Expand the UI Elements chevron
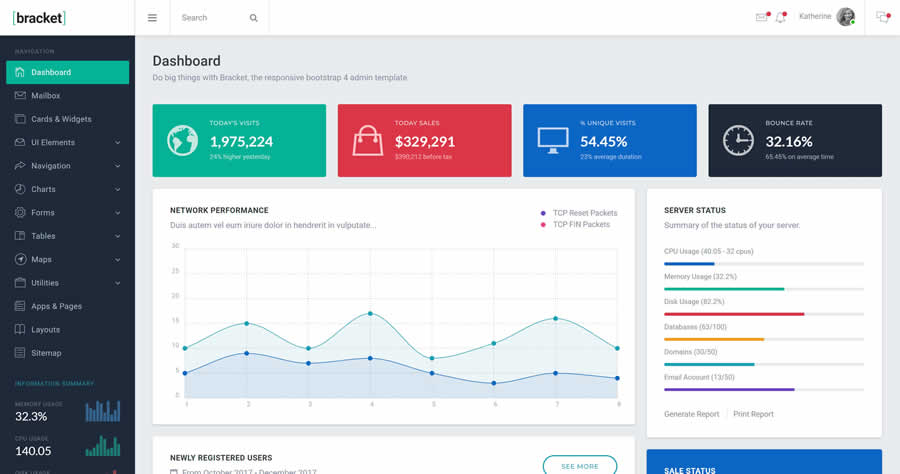900x474 pixels. pyautogui.click(x=118, y=142)
